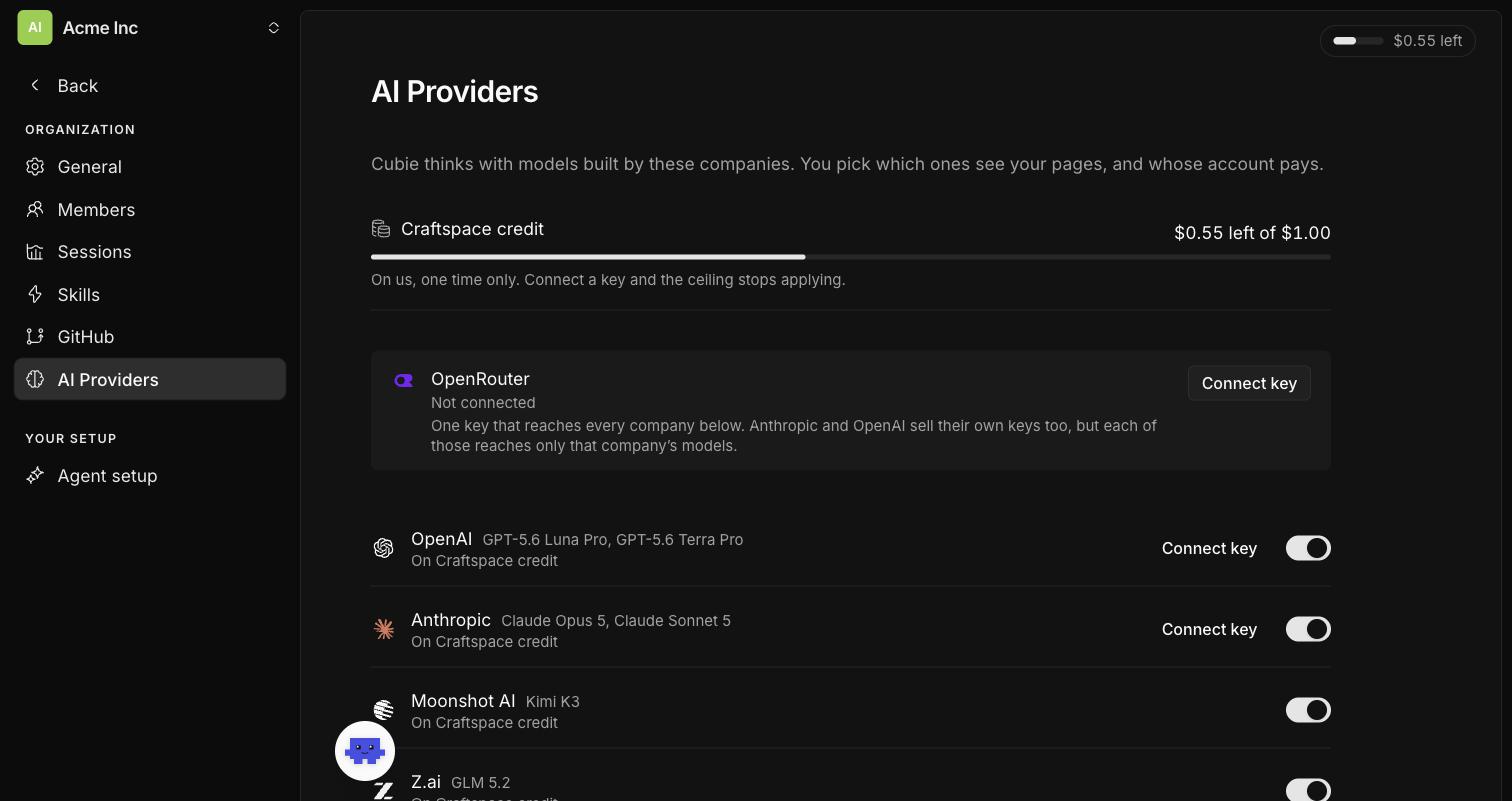The height and width of the screenshot is (801, 1512).
Task: Click the OpenRouter "Not connected" status
Action: (x=483, y=403)
